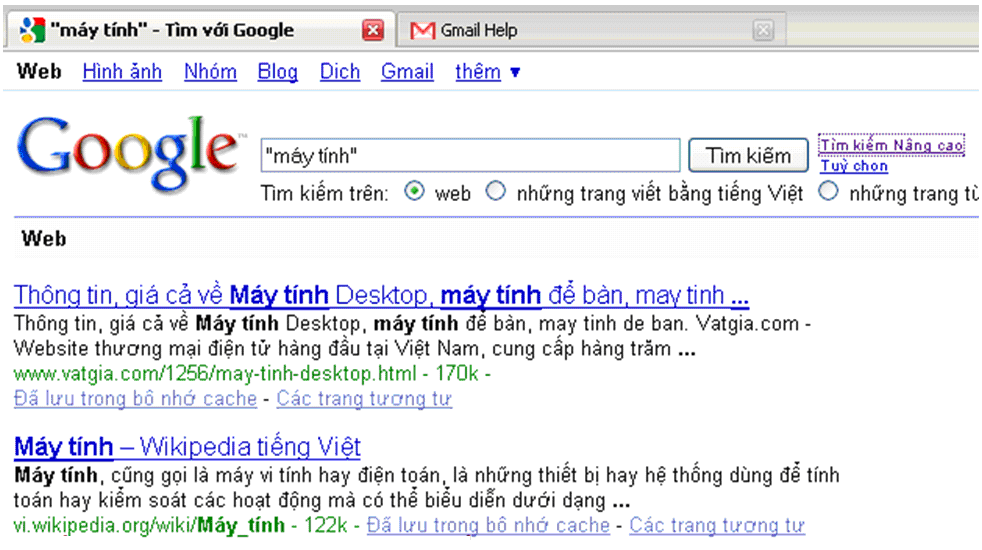This screenshot has width=982, height=550.
Task: Click the Google favicon on the first tab
Action: [x=32, y=30]
